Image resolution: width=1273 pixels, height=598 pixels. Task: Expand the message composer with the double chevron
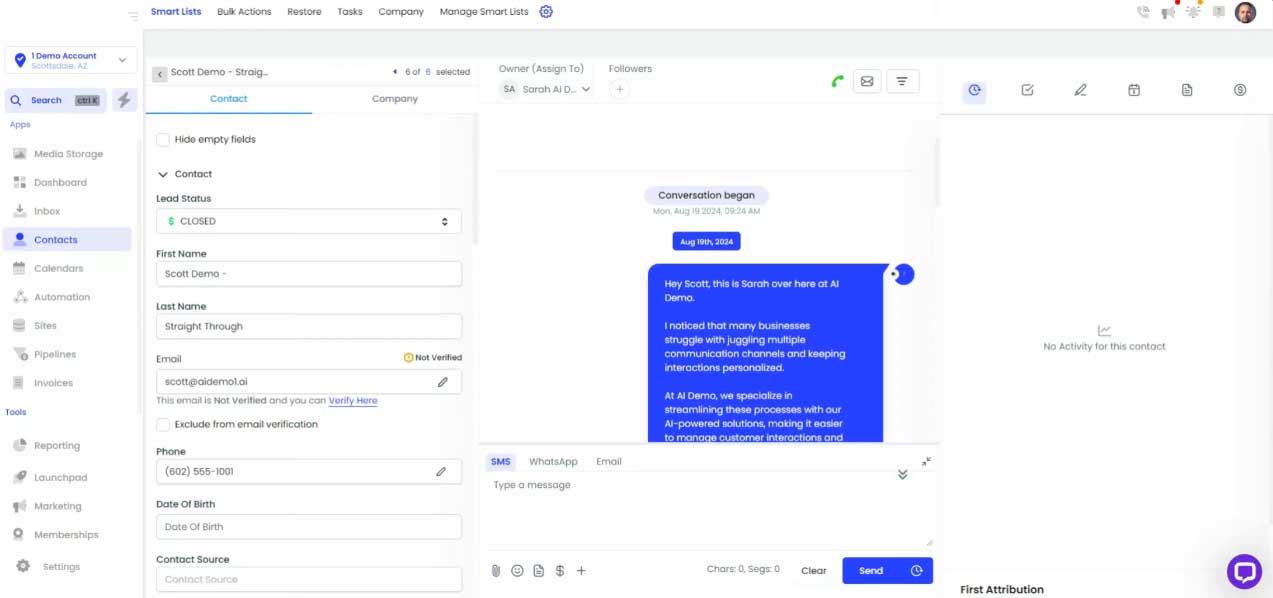902,475
